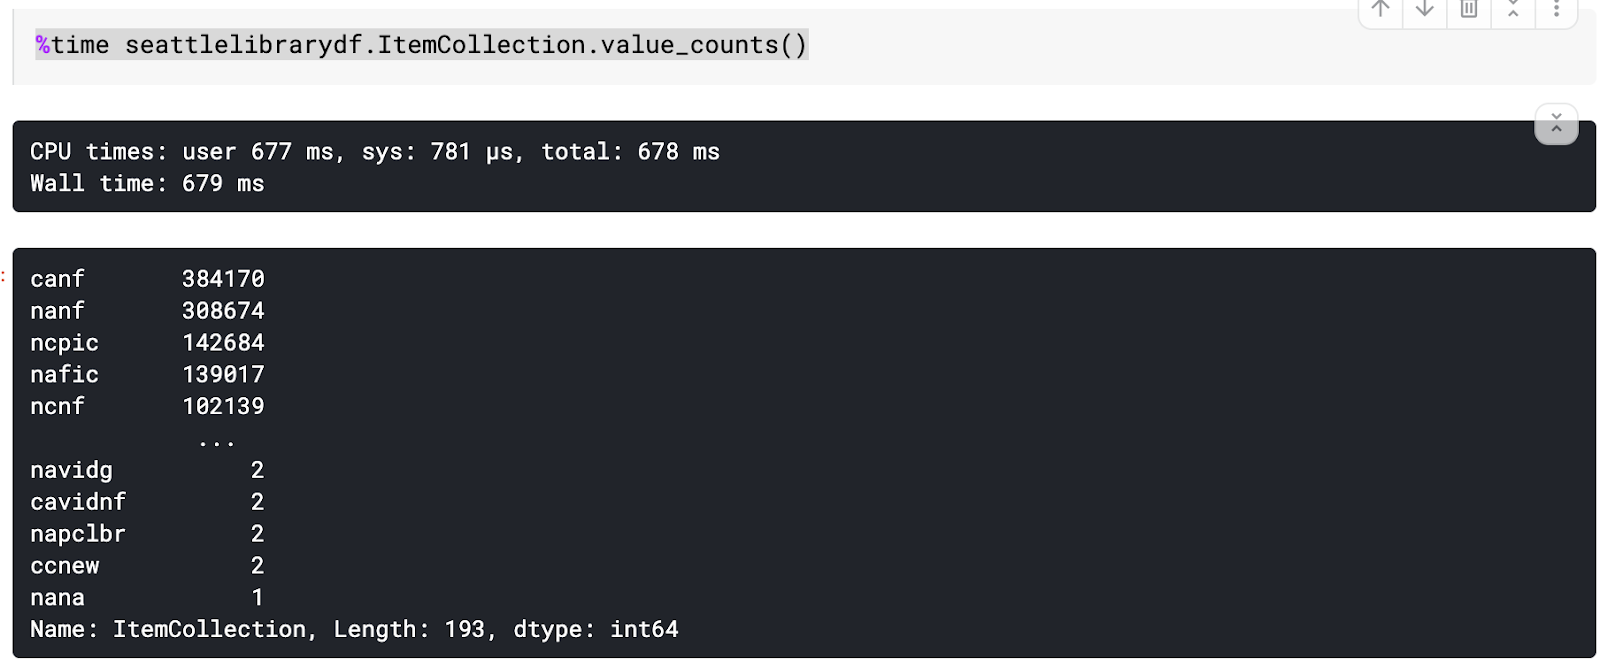Viewport: 1600px width, 660px height.
Task: Click the Wall time 679 ms line
Action: pos(147,184)
